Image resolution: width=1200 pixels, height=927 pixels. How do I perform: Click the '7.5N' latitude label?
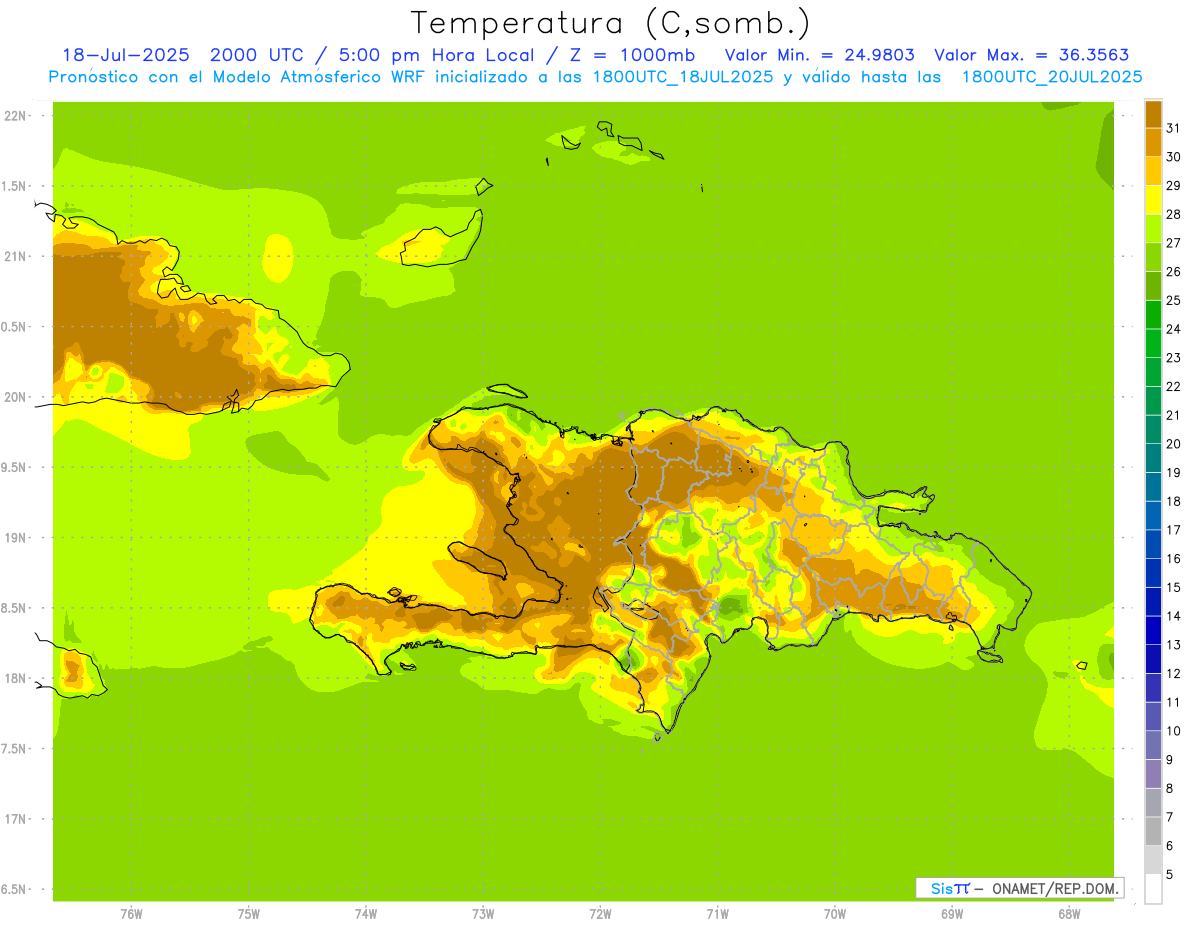point(14,749)
